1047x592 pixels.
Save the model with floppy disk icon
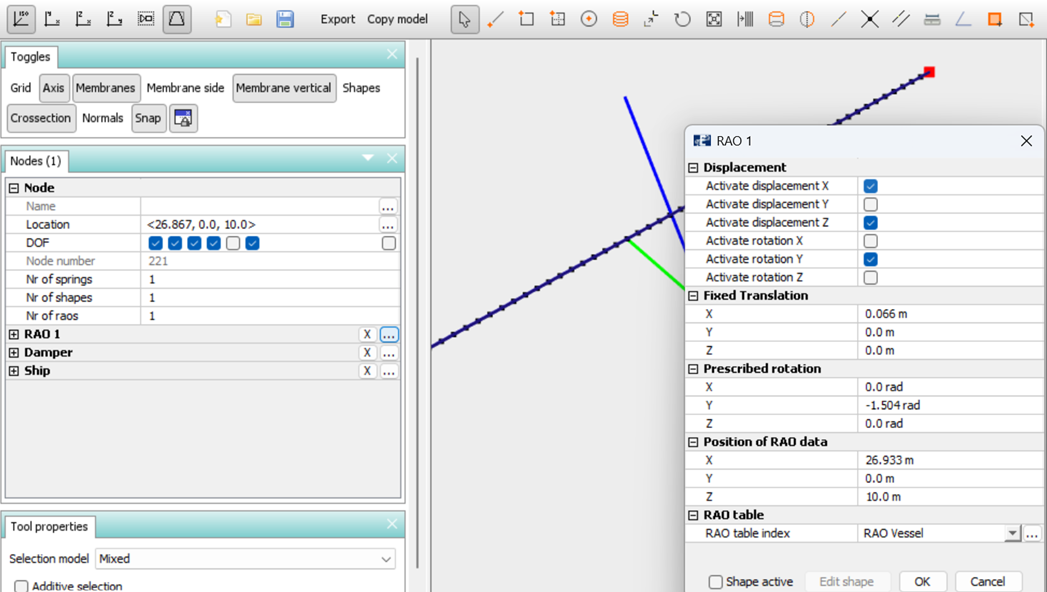[285, 19]
